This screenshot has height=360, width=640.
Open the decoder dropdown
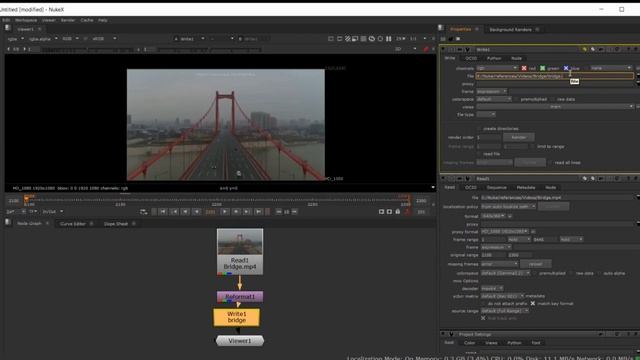[492, 289]
